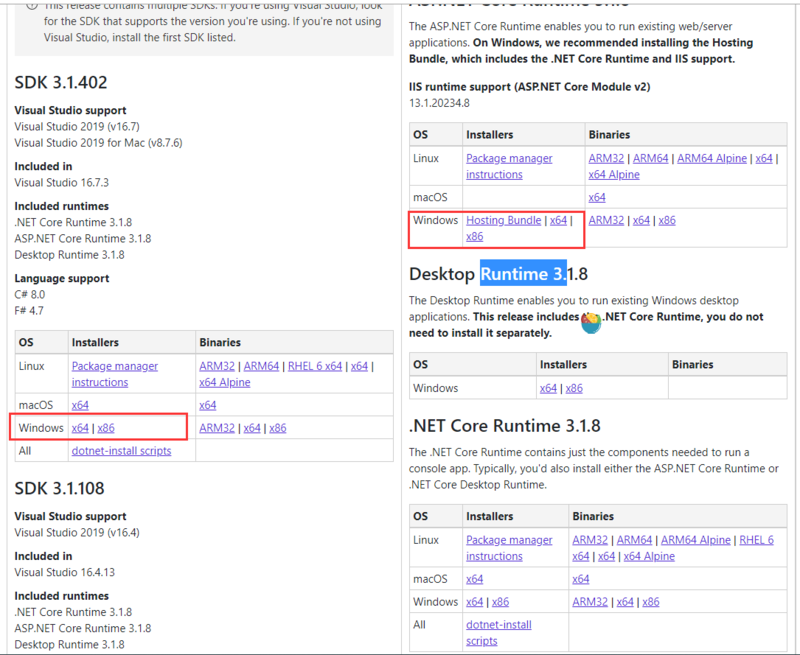Download .NET Core Runtime Windows x64 installer
800x655 pixels.
(474, 602)
